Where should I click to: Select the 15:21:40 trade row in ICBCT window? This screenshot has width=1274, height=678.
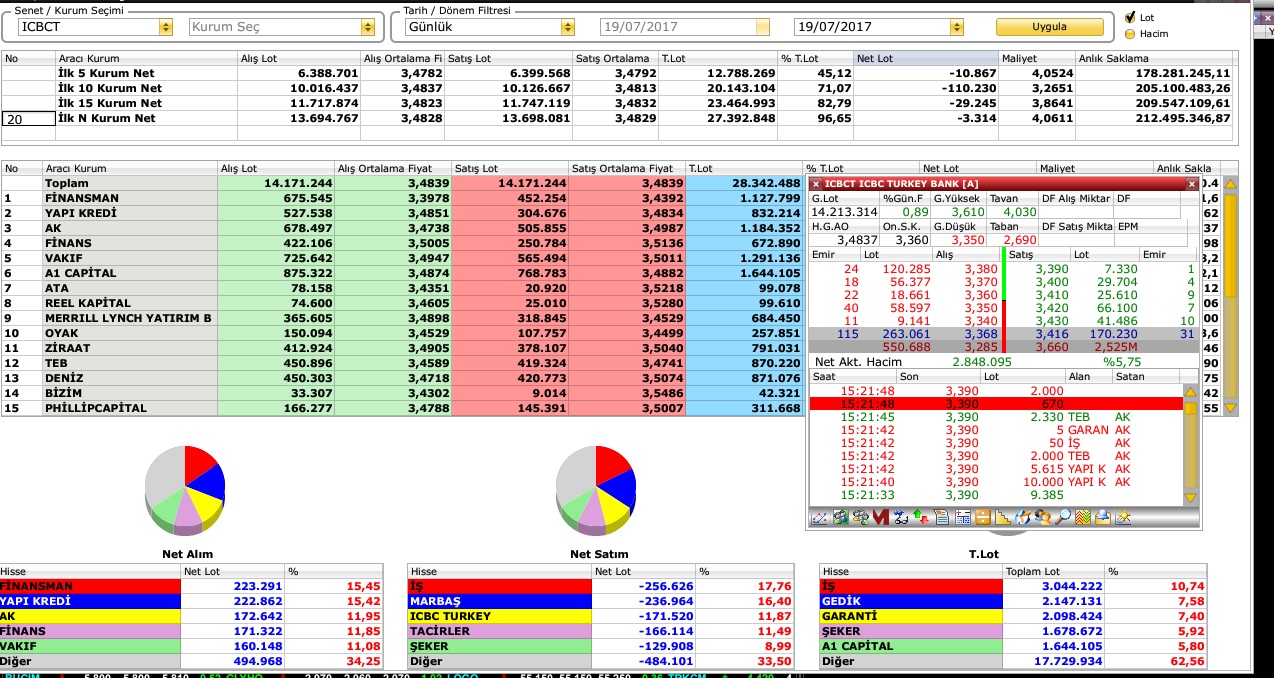[x=997, y=482]
